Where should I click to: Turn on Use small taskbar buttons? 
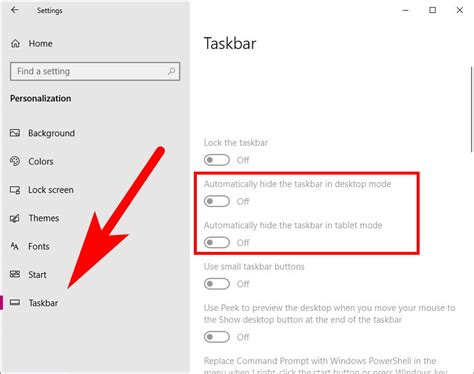(217, 284)
